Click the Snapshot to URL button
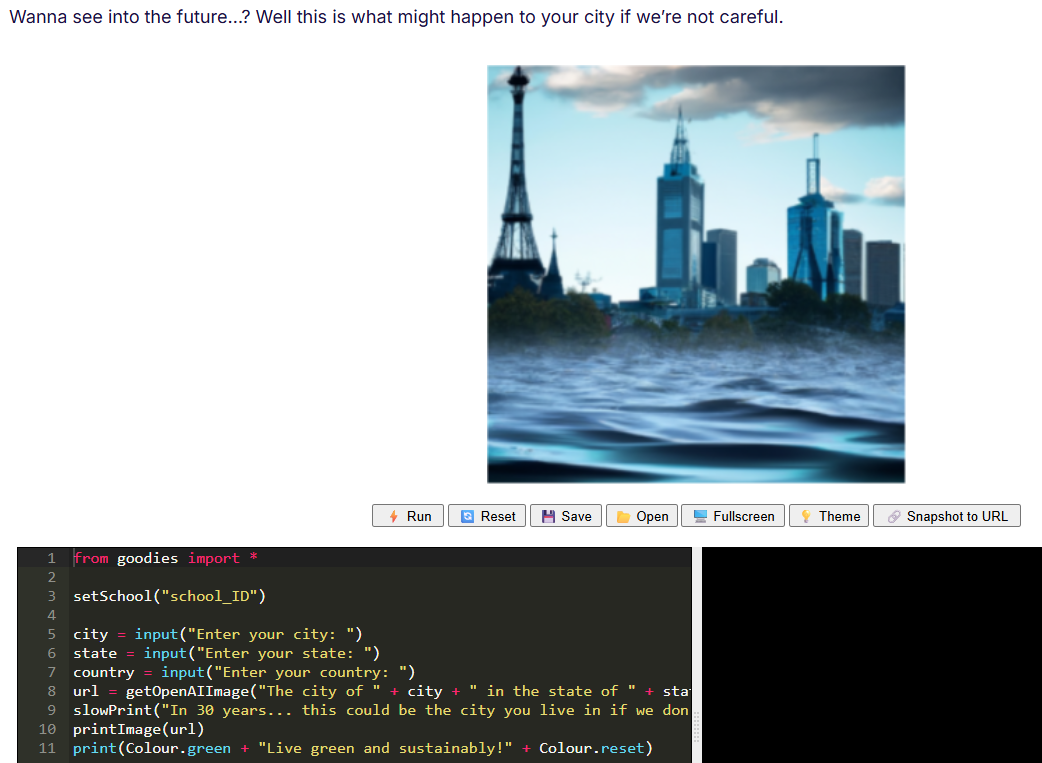 click(946, 516)
